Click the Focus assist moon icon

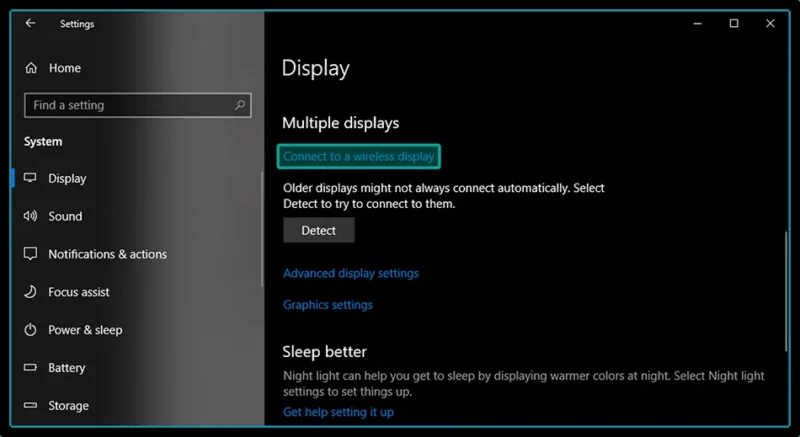tap(30, 292)
